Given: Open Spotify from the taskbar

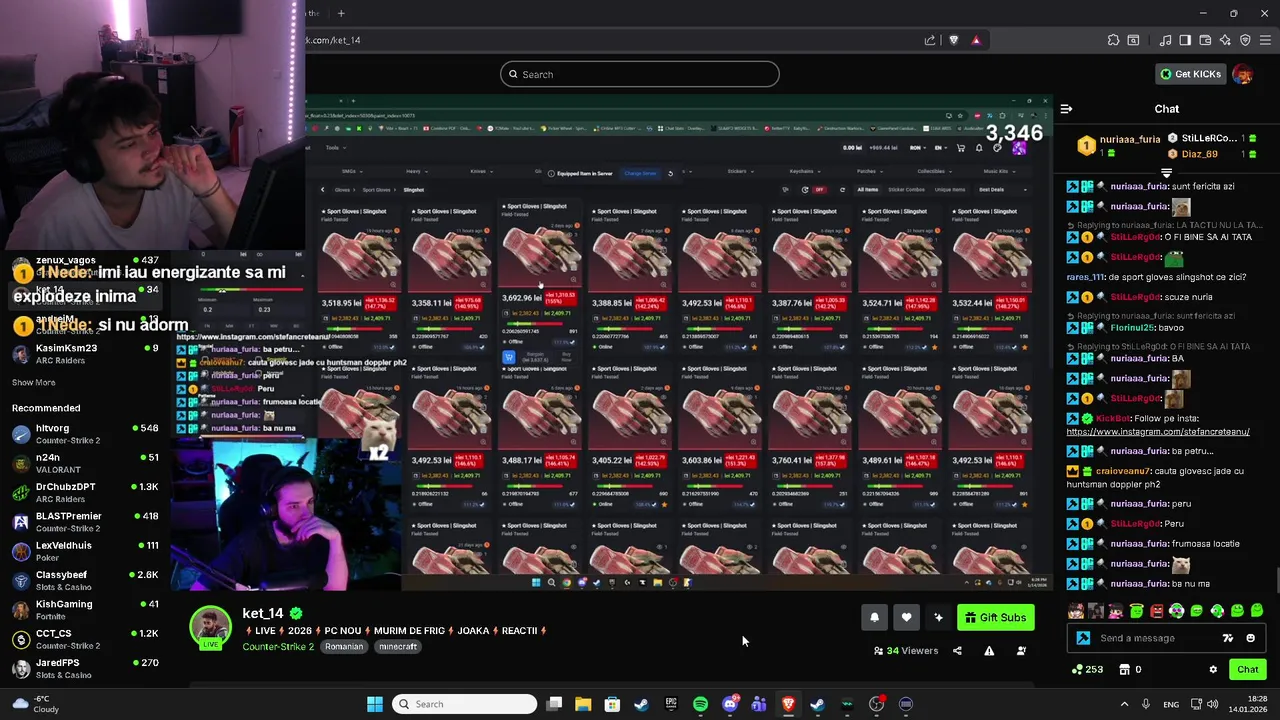Looking at the screenshot, I should 700,704.
